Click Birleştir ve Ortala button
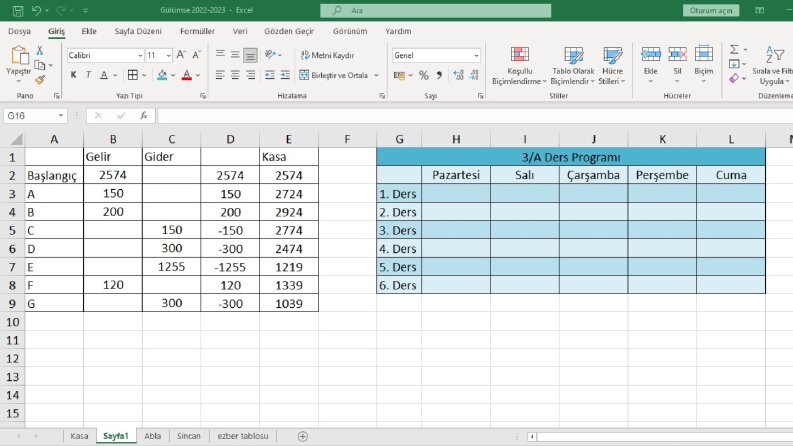 [x=334, y=75]
